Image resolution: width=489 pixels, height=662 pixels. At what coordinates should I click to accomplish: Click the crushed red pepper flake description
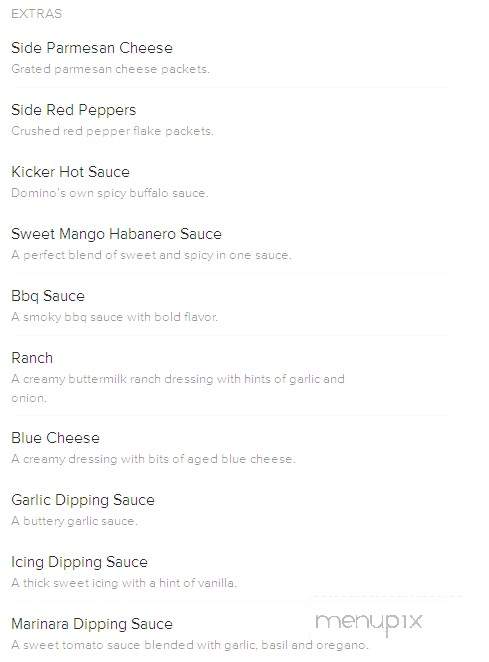coord(112,131)
